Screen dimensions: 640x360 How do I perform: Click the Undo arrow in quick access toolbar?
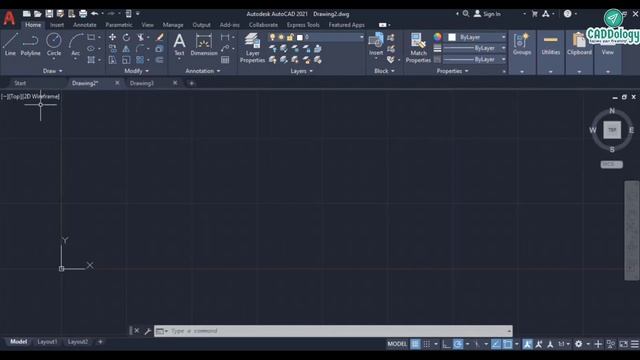(x=94, y=14)
